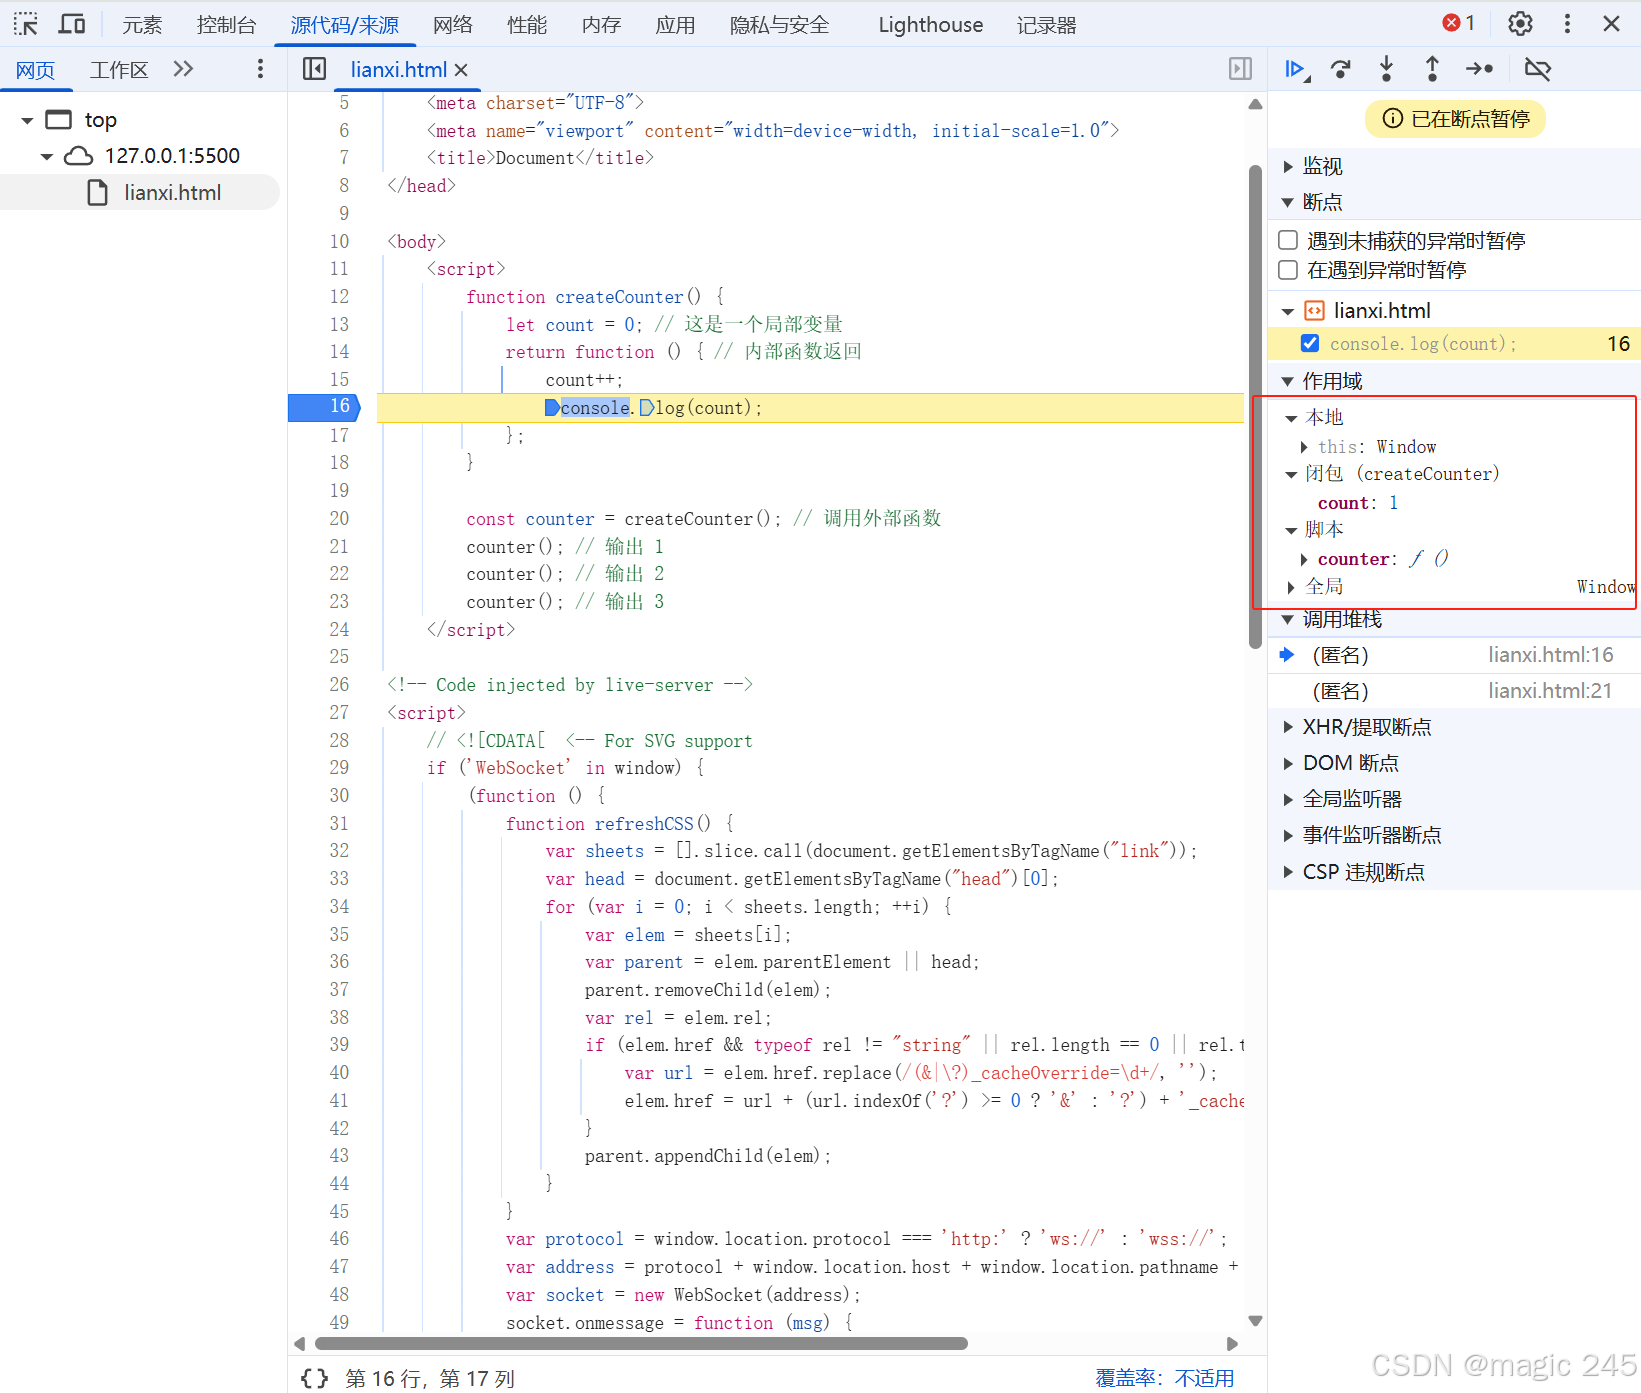Close the lianxi.html editor tab

click(461, 70)
